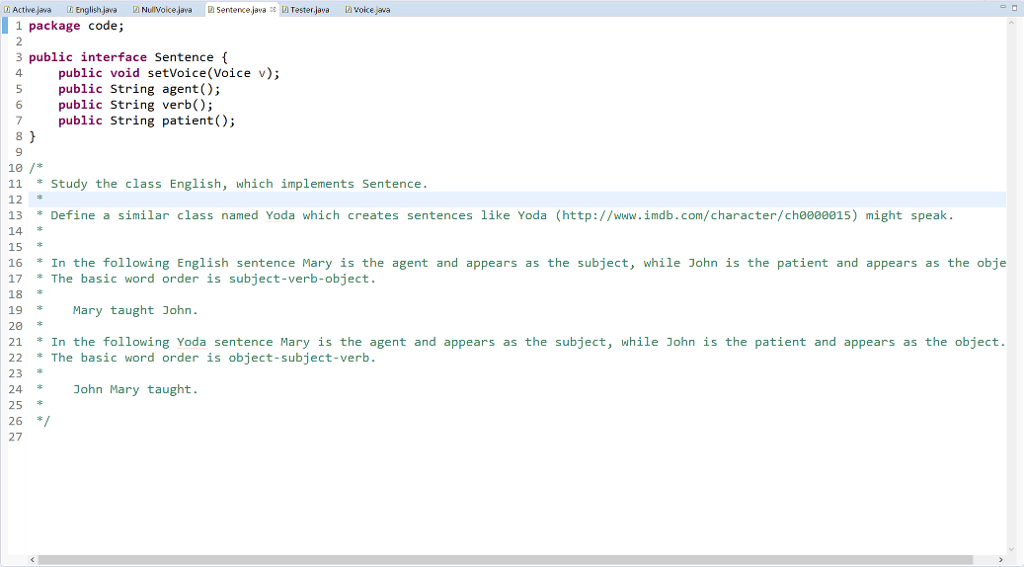Open the Voice.java tab
Viewport: 1024px width, 567px height.
368,10
